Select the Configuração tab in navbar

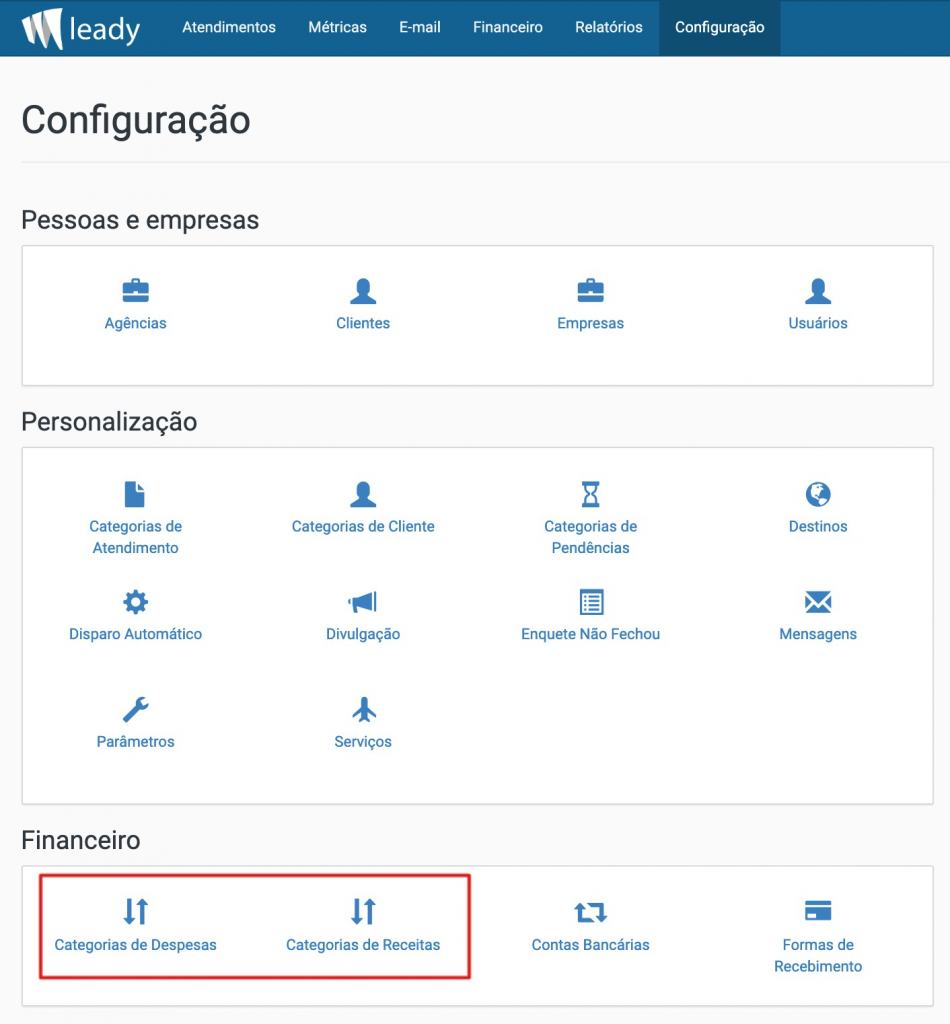click(720, 27)
